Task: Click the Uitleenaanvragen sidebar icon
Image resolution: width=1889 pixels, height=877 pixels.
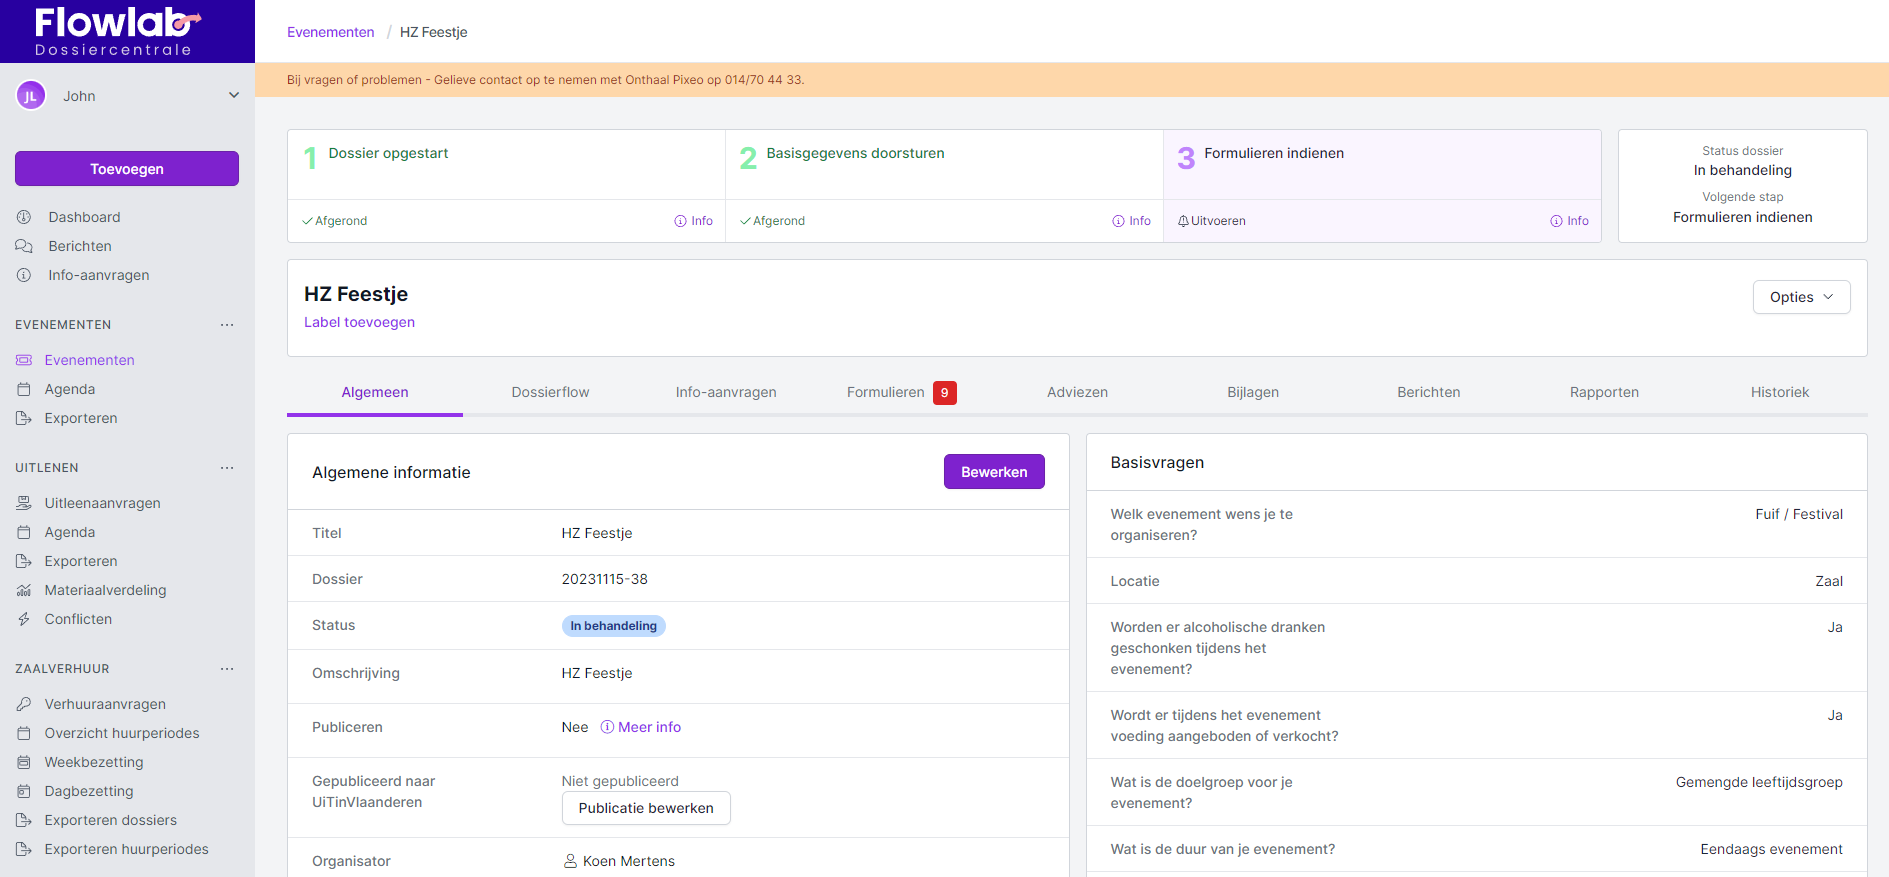Action: [24, 503]
